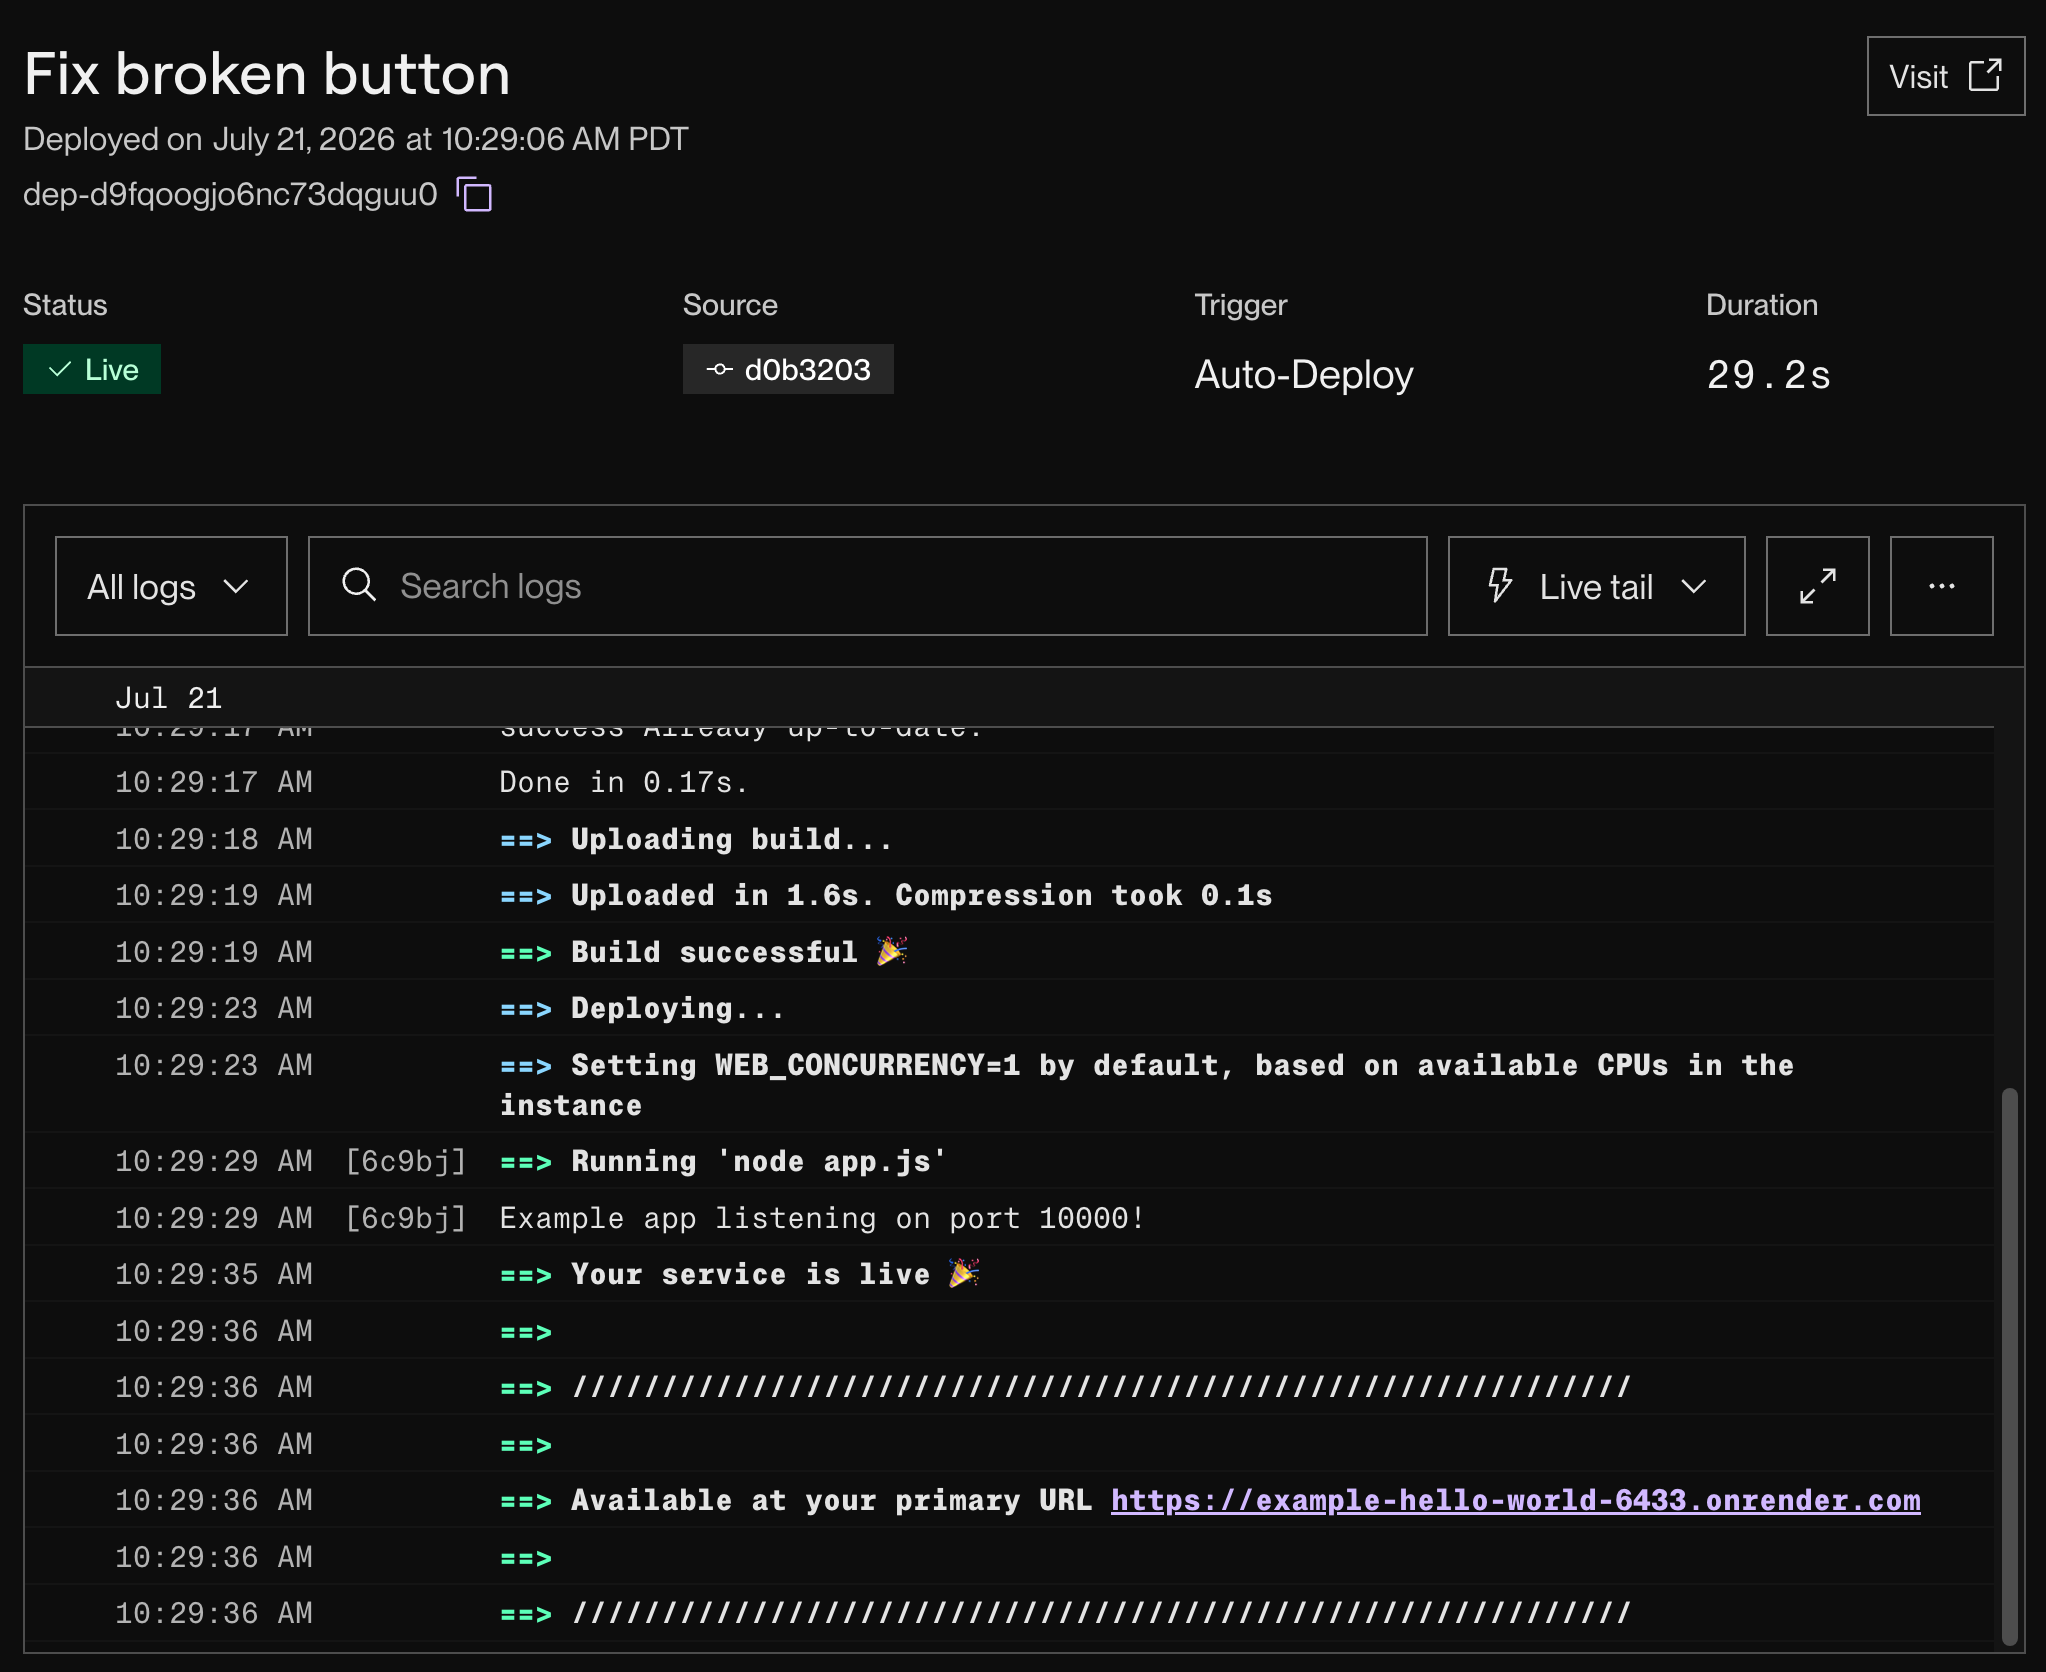Viewport: 2046px width, 1672px height.
Task: Click the 'Example app listening on port 10000!' line
Action: pyautogui.click(x=1009, y=1218)
